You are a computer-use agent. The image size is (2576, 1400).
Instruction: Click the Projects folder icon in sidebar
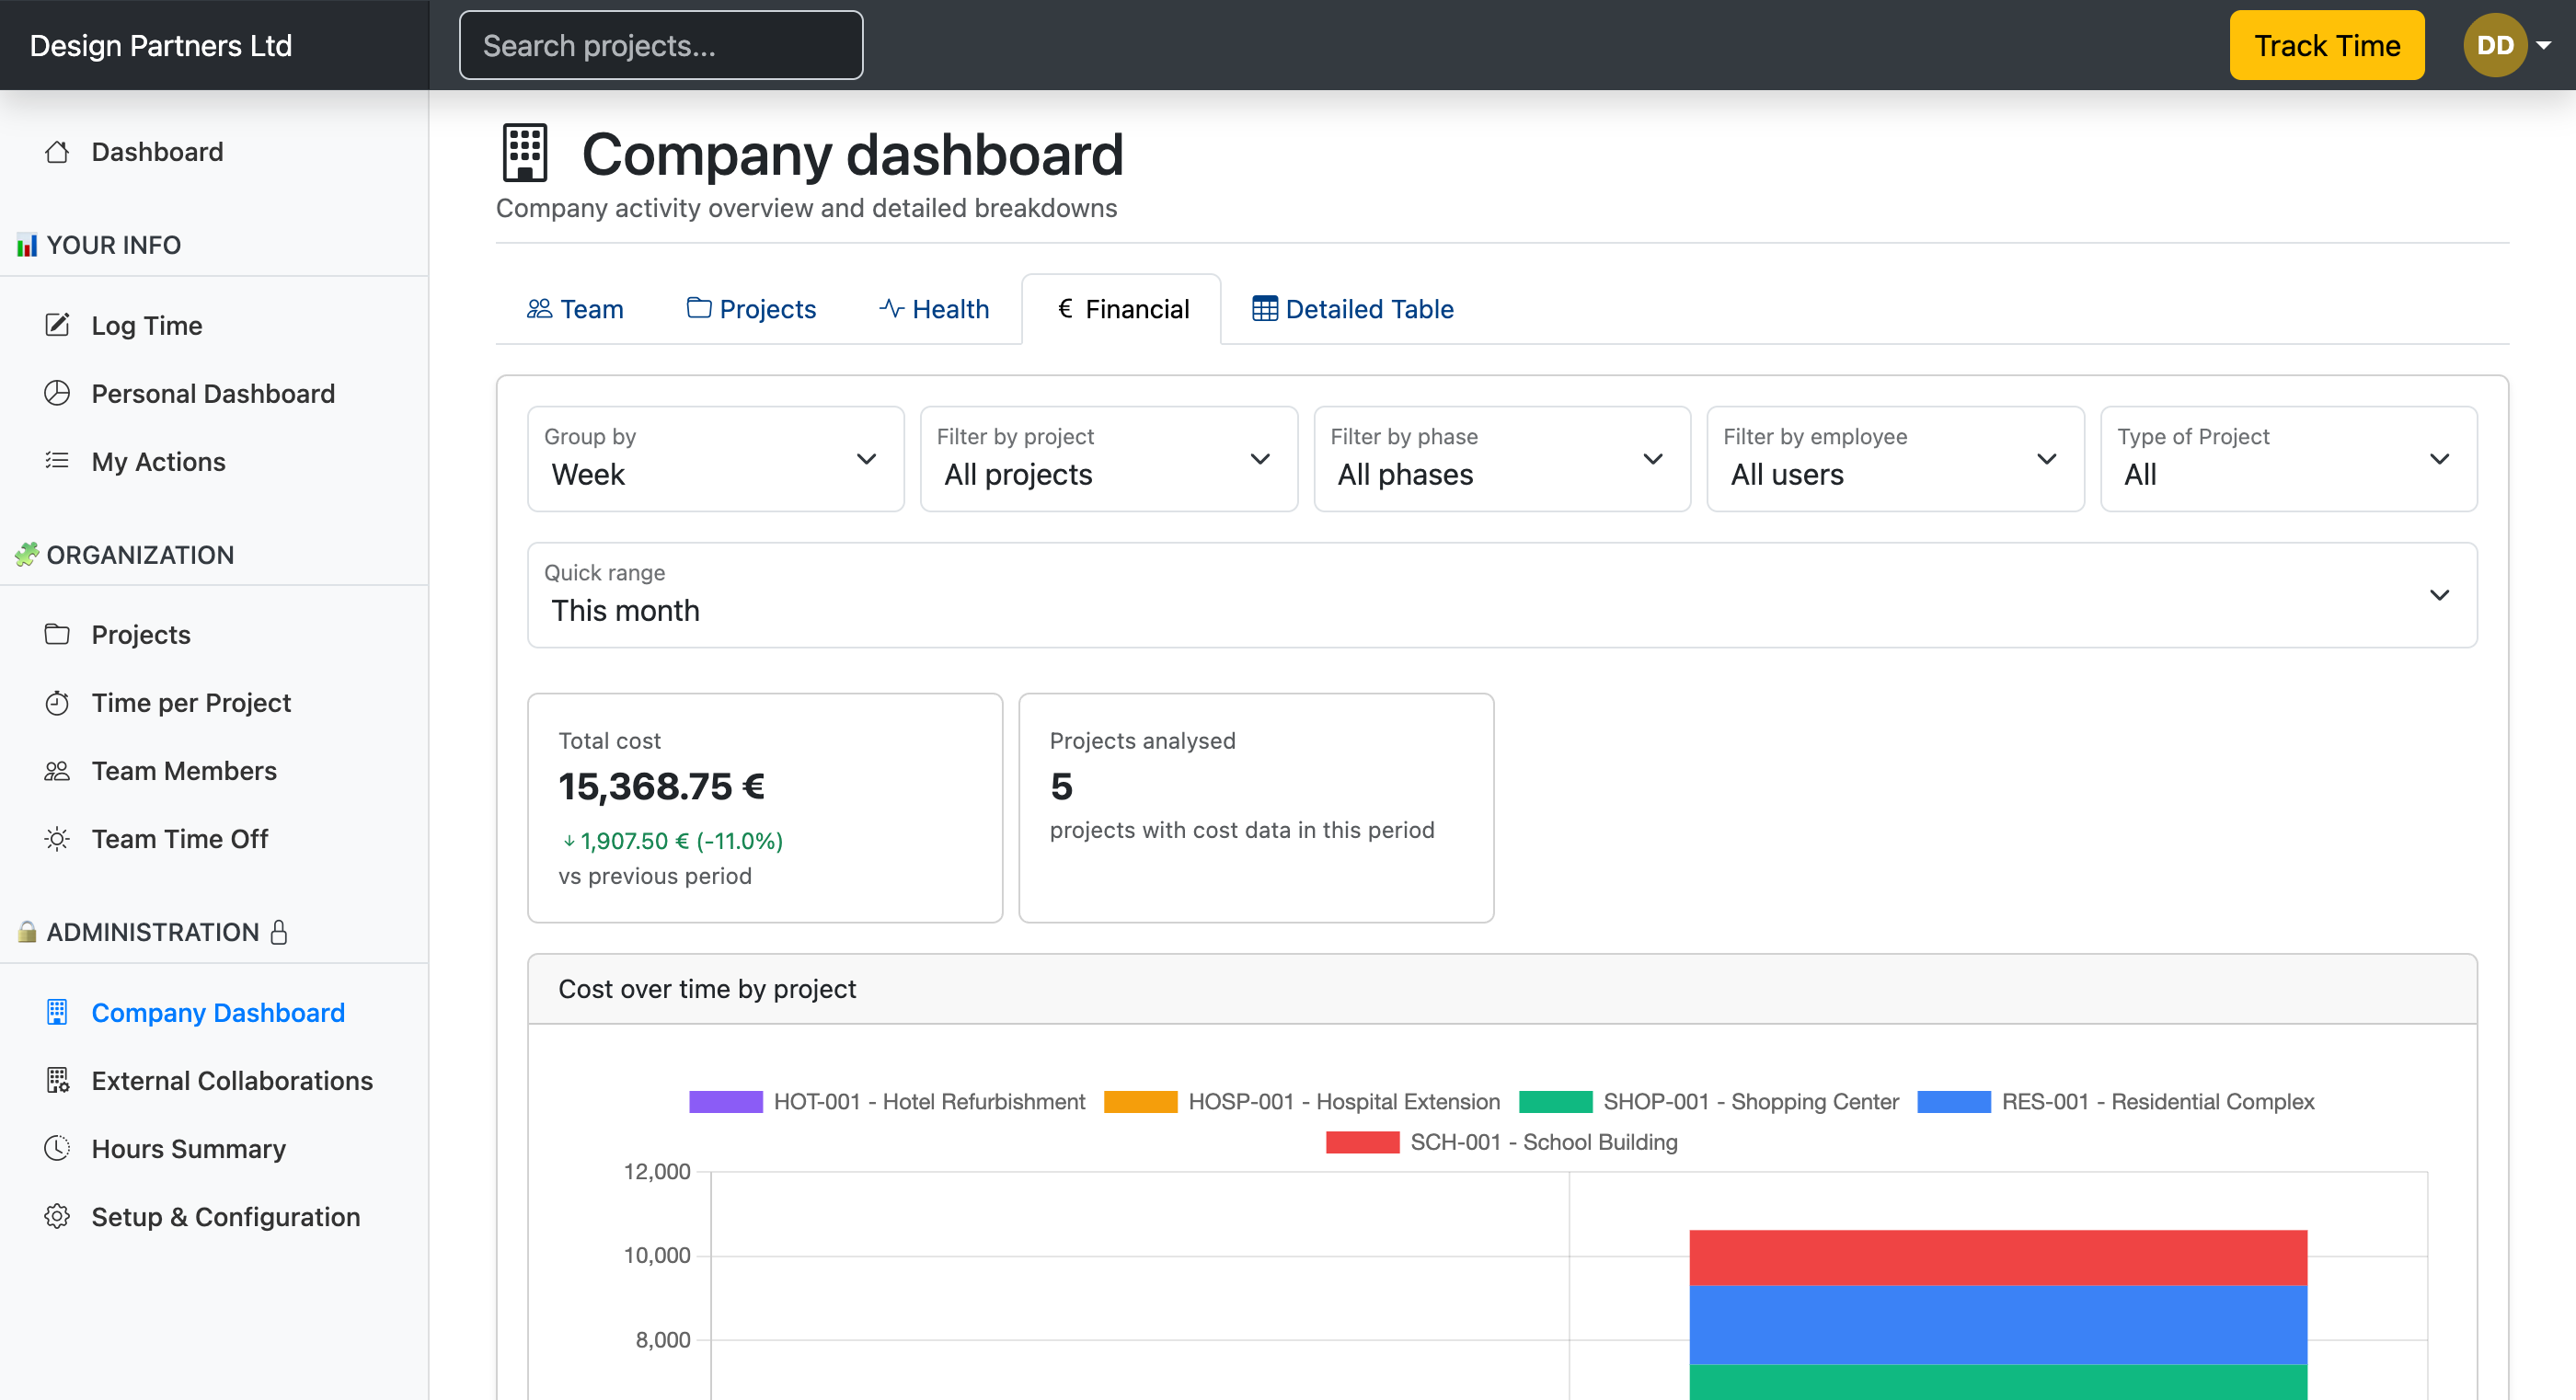click(x=57, y=634)
